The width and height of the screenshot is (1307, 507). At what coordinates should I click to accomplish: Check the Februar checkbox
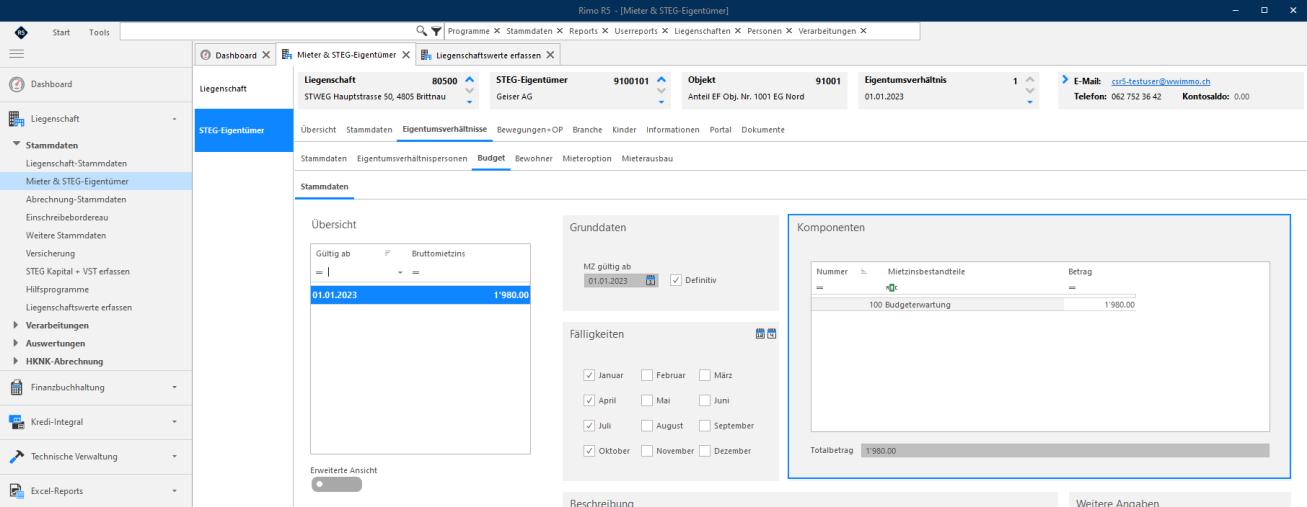pyautogui.click(x=647, y=375)
